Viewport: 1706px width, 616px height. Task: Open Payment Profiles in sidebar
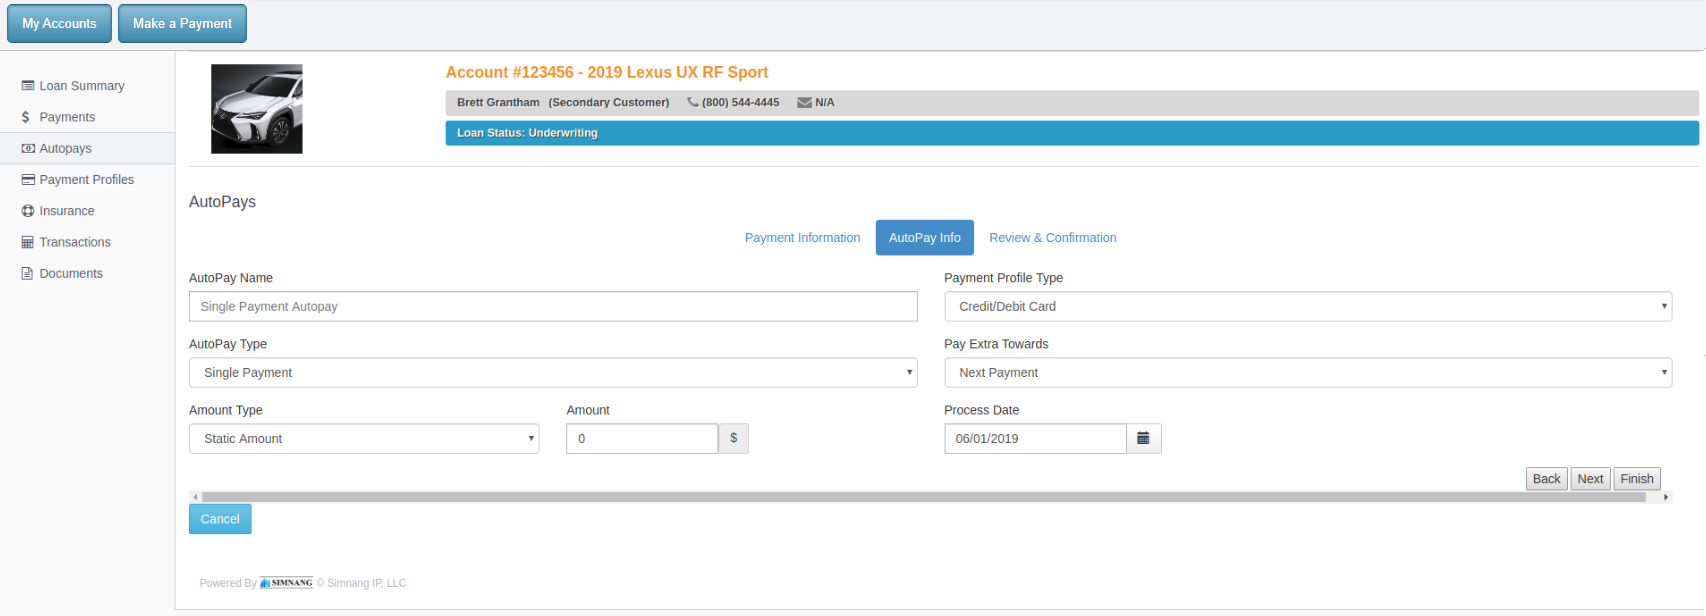pos(87,180)
